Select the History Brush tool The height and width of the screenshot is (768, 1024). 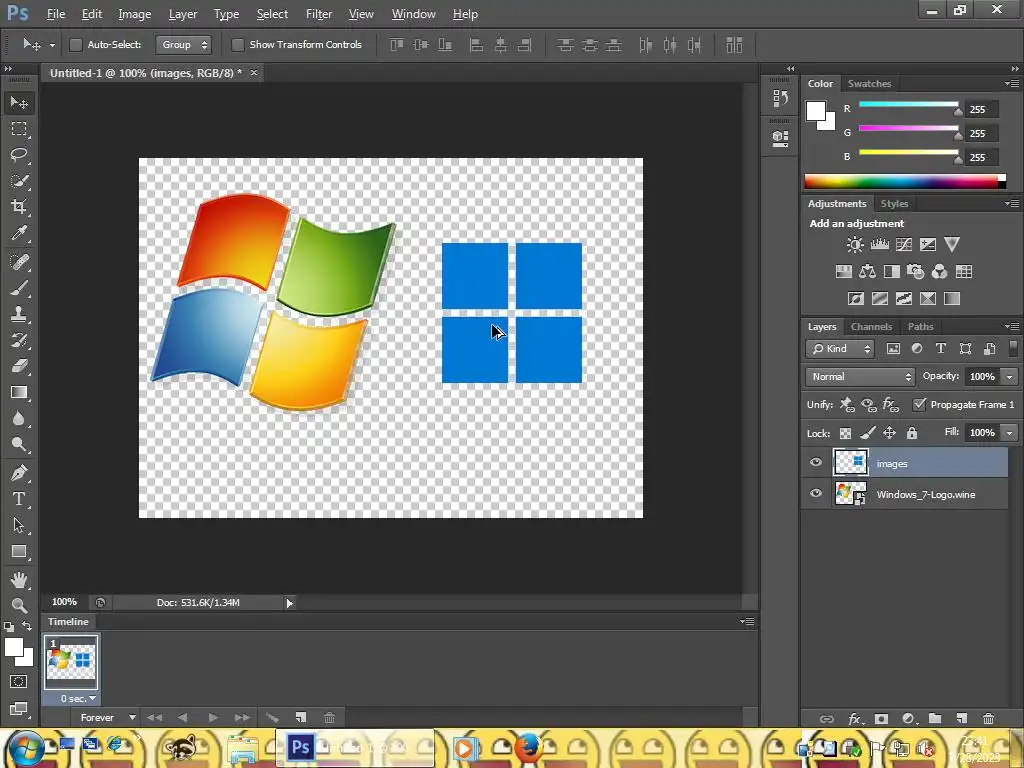pos(19,340)
